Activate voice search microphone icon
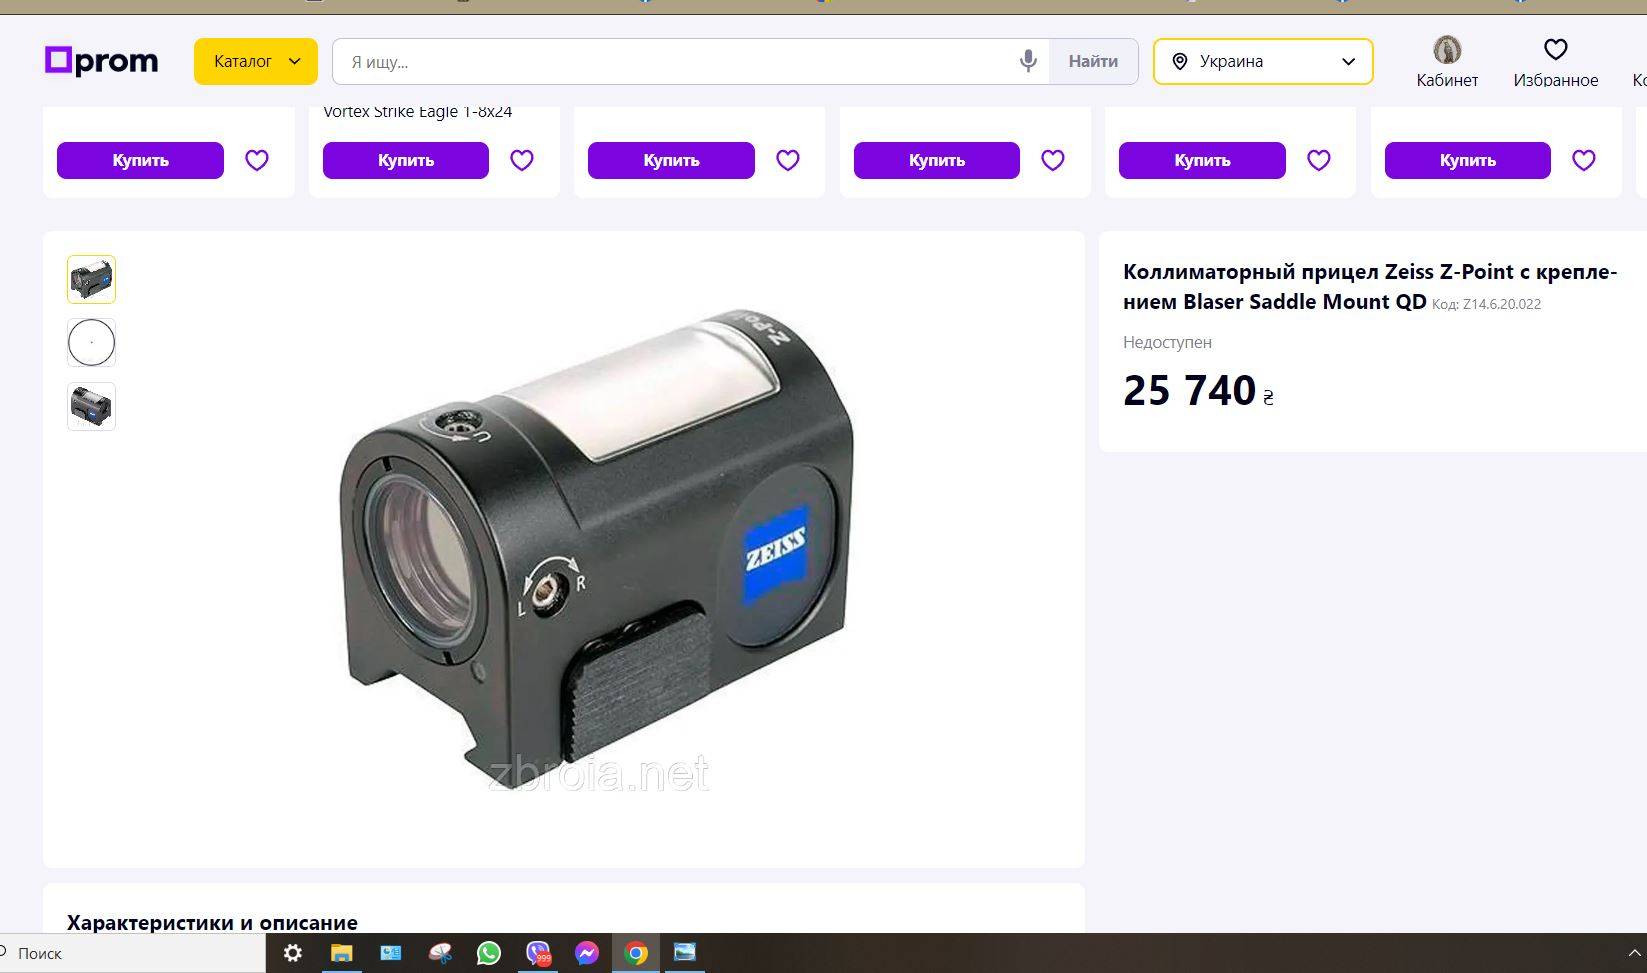The image size is (1647, 973). click(1028, 61)
